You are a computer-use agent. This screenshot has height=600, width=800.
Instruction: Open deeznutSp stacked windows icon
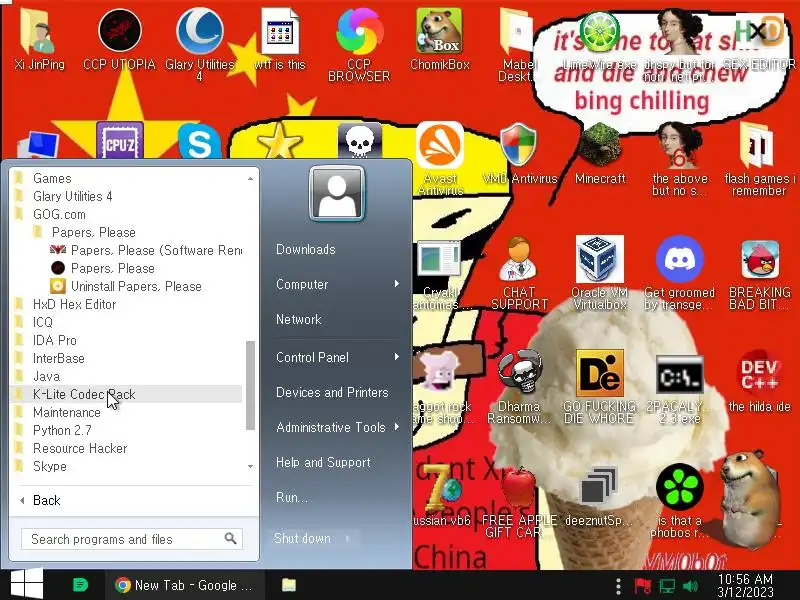[599, 495]
